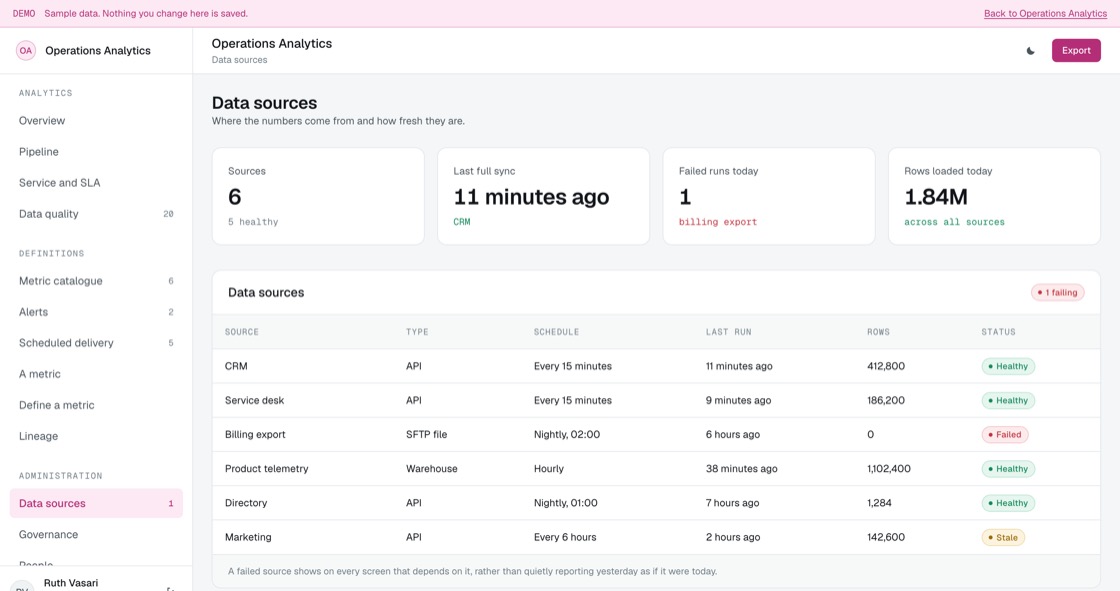The width and height of the screenshot is (1120, 591).
Task: Click the 142,600 rows value
Action: [886, 537]
